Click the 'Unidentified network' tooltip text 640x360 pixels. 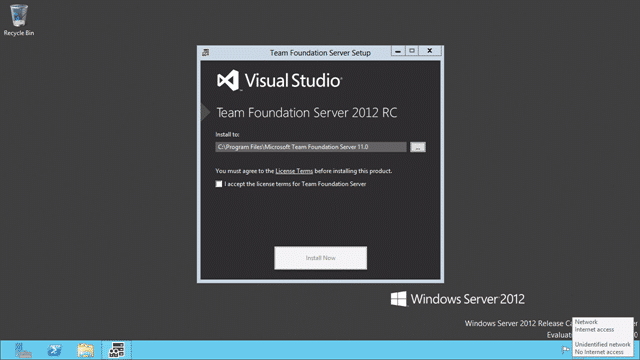click(x=602, y=344)
